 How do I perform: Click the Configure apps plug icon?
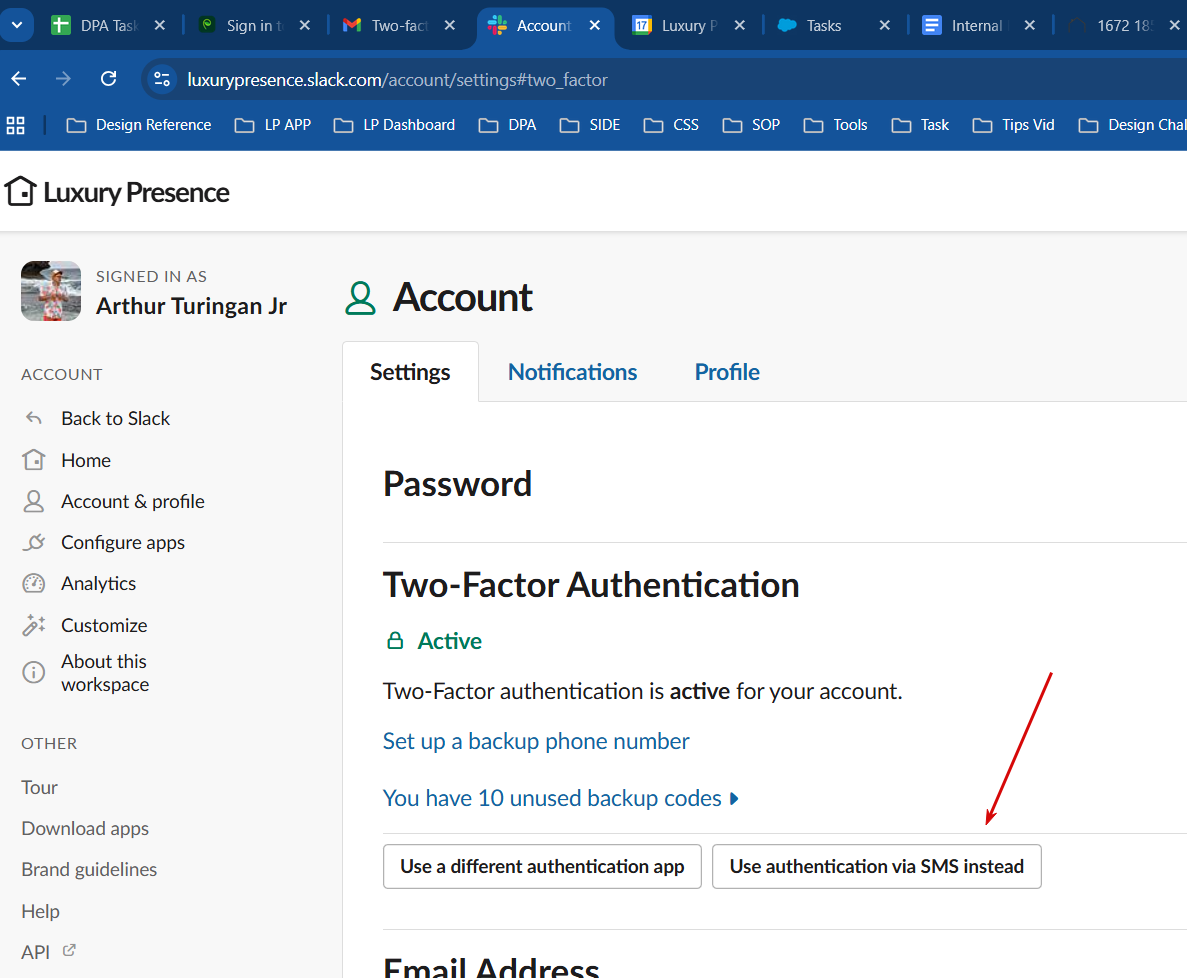pos(34,542)
